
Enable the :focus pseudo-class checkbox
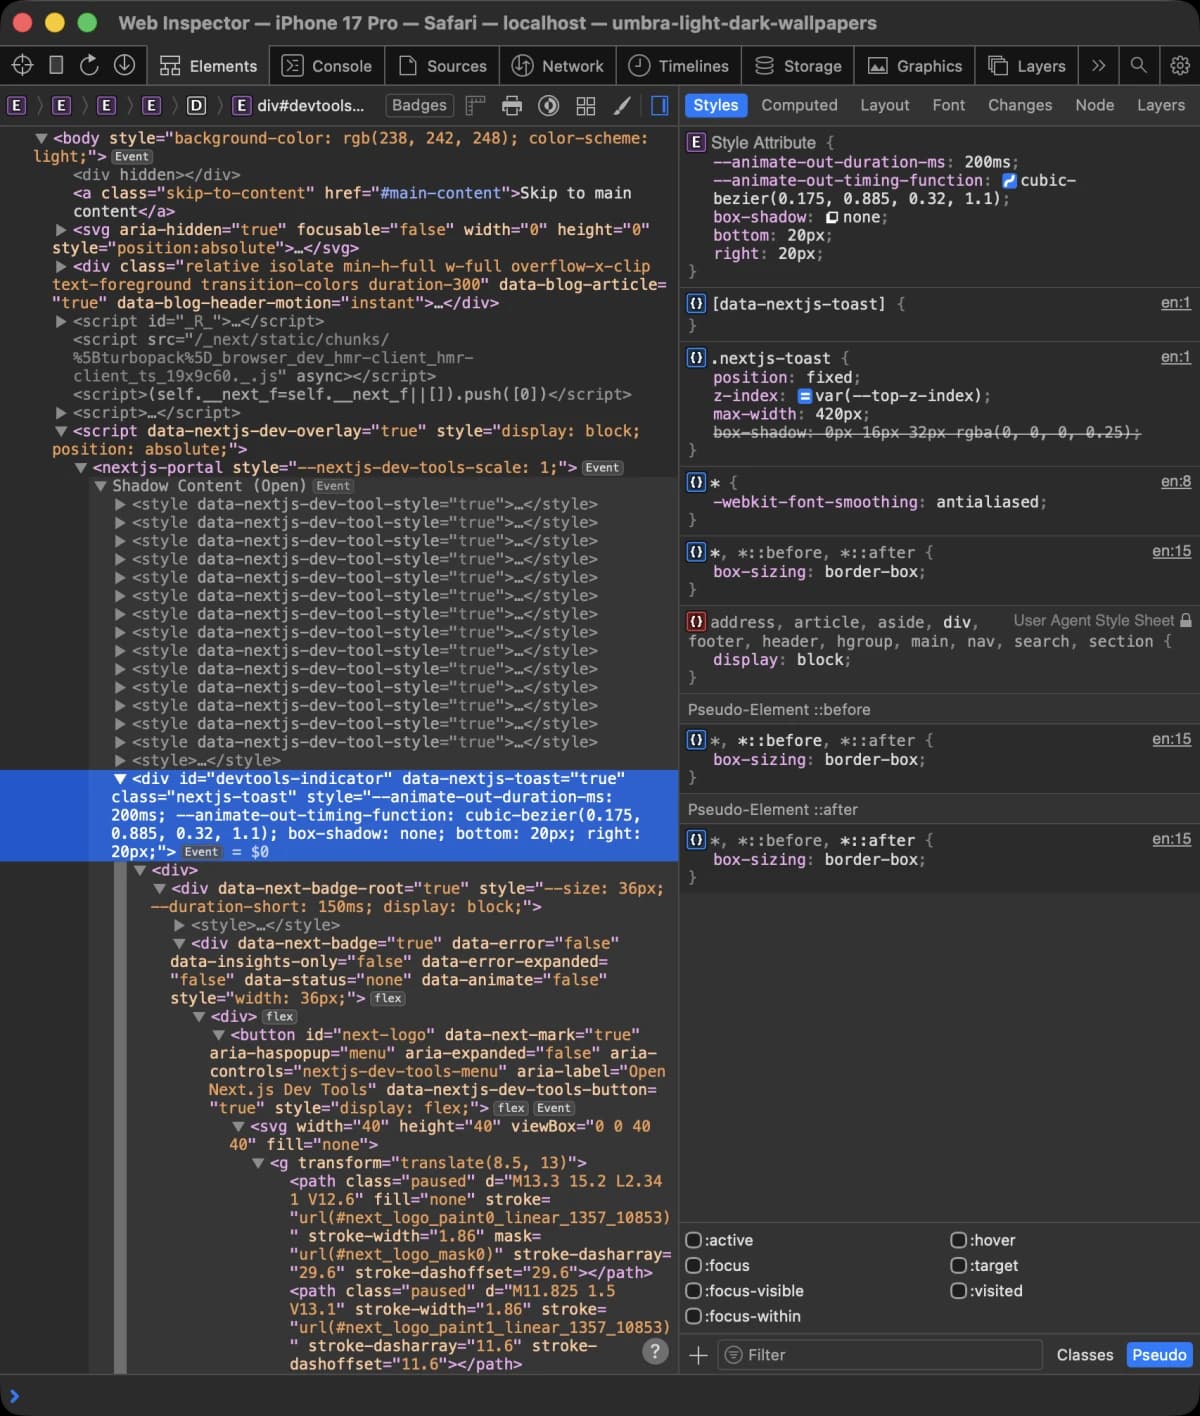point(693,1265)
